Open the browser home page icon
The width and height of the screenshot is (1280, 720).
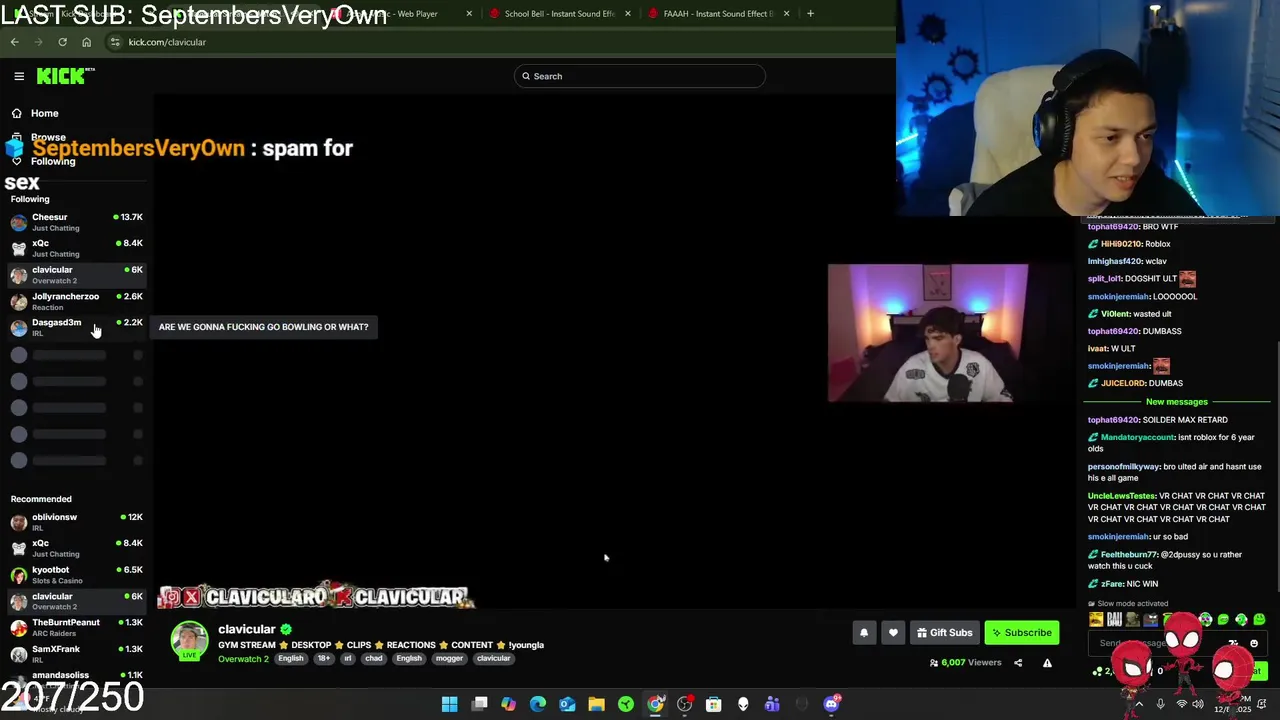pos(86,42)
